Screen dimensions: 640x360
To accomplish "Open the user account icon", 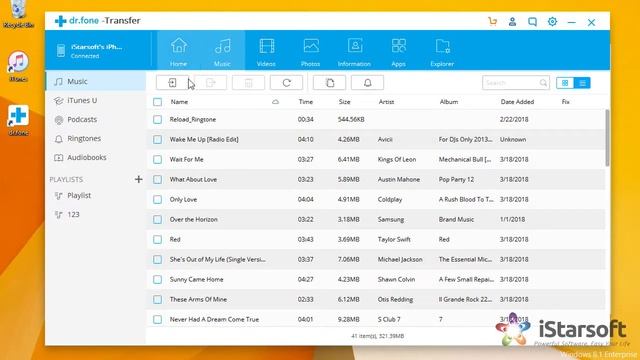I will pyautogui.click(x=512, y=22).
